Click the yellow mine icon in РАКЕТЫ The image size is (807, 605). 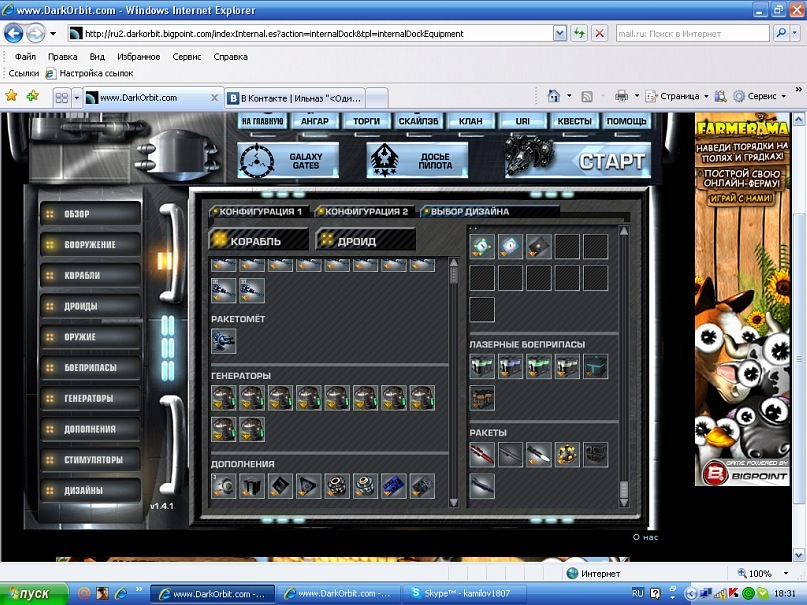point(567,455)
